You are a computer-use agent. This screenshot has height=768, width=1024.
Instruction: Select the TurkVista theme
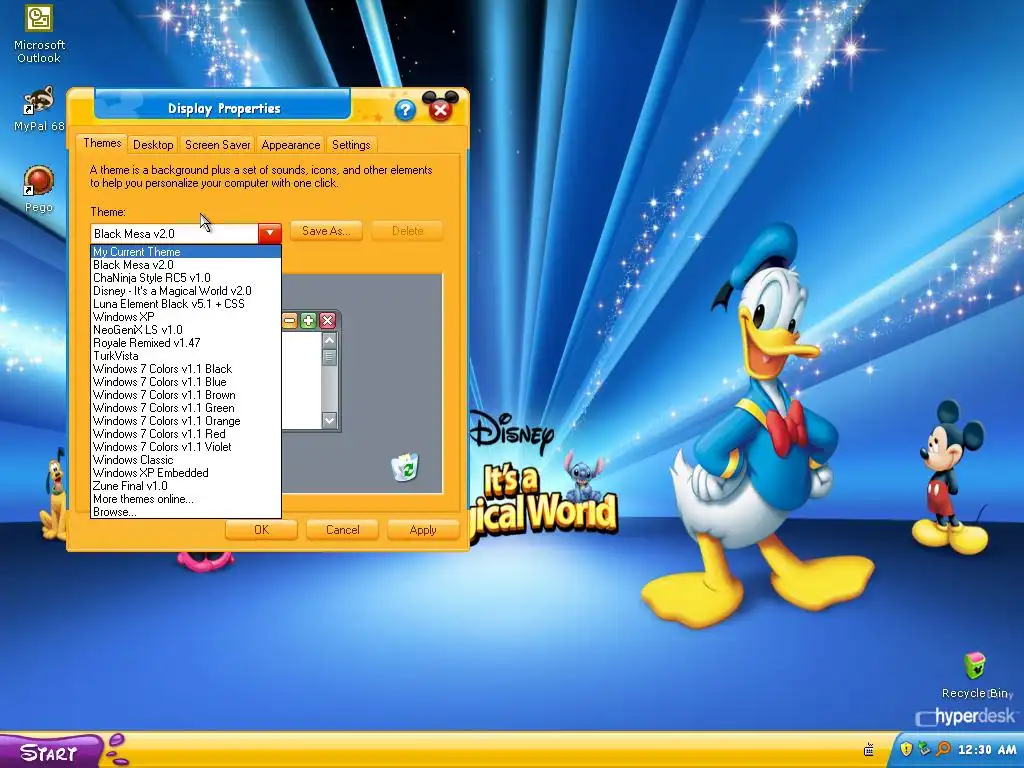[x=186, y=356]
